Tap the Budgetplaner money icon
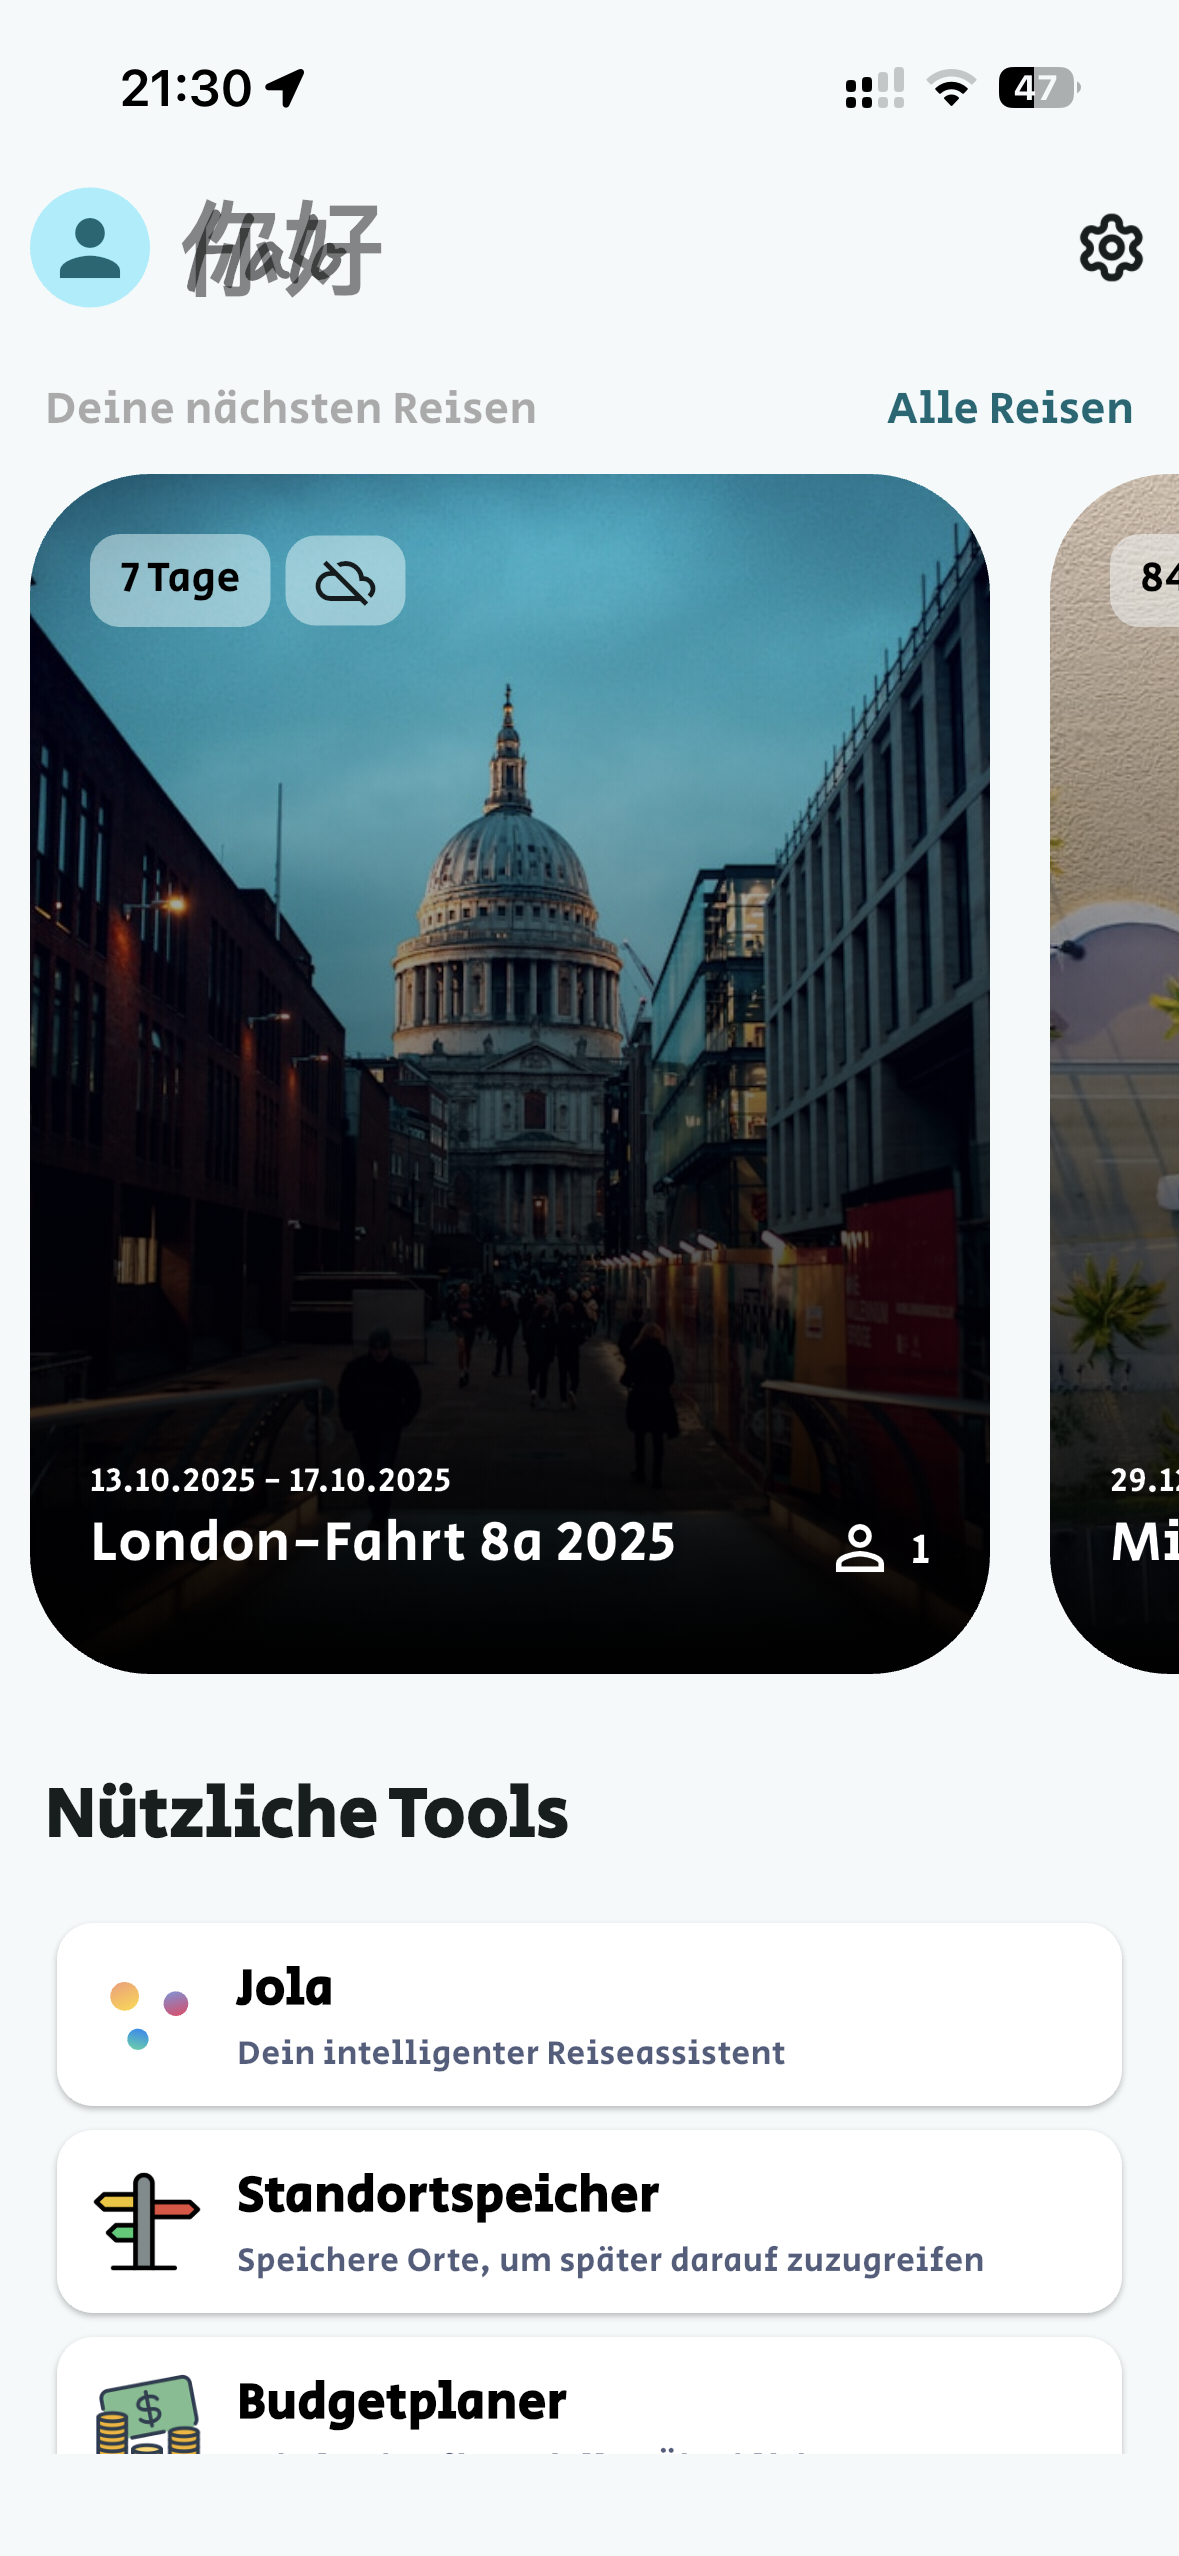1179x2556 pixels. coord(148,2415)
